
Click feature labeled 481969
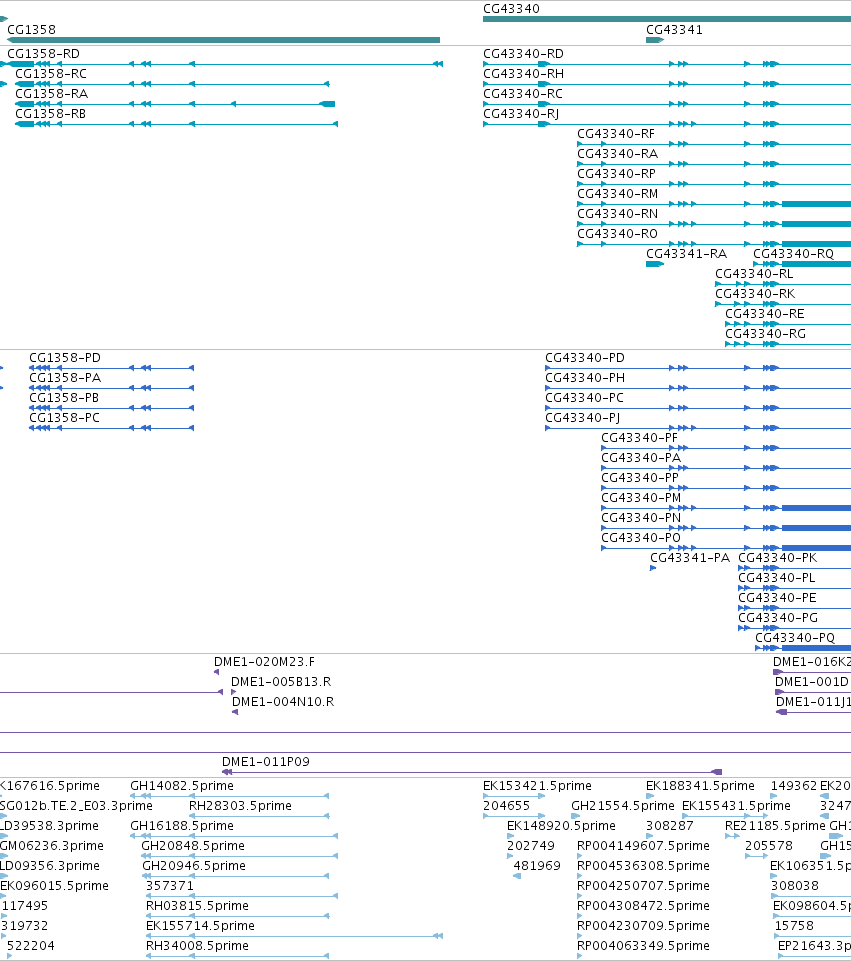coord(517,876)
